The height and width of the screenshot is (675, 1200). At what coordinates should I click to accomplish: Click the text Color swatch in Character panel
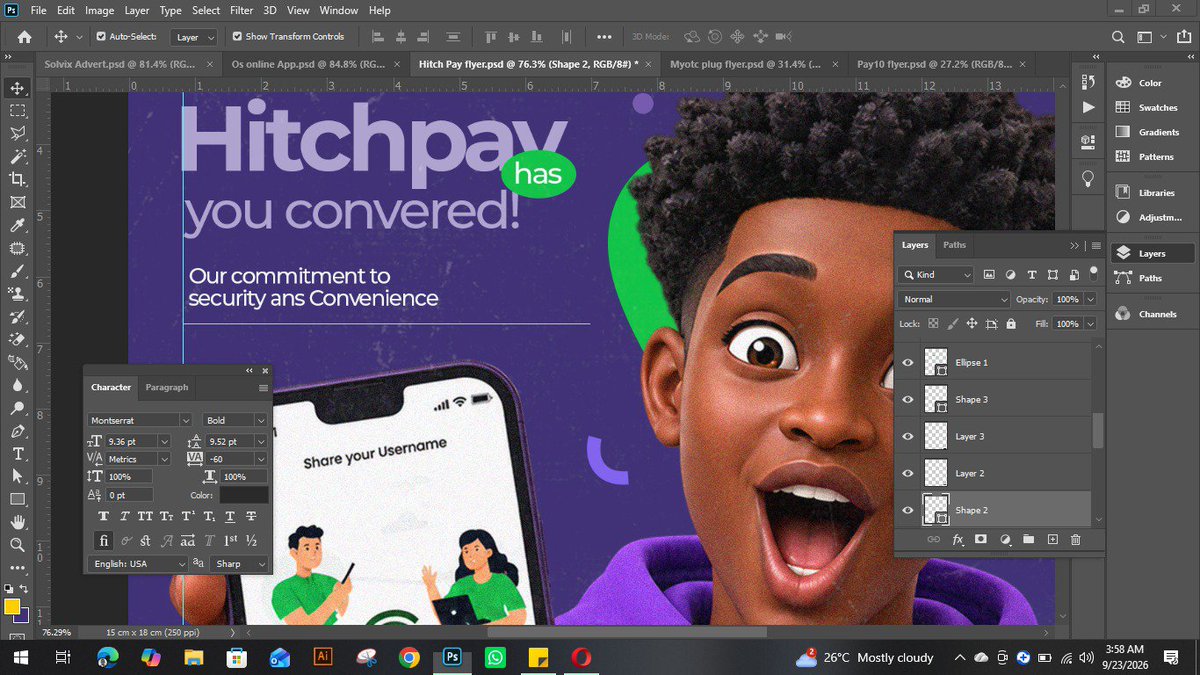pyautogui.click(x=244, y=495)
